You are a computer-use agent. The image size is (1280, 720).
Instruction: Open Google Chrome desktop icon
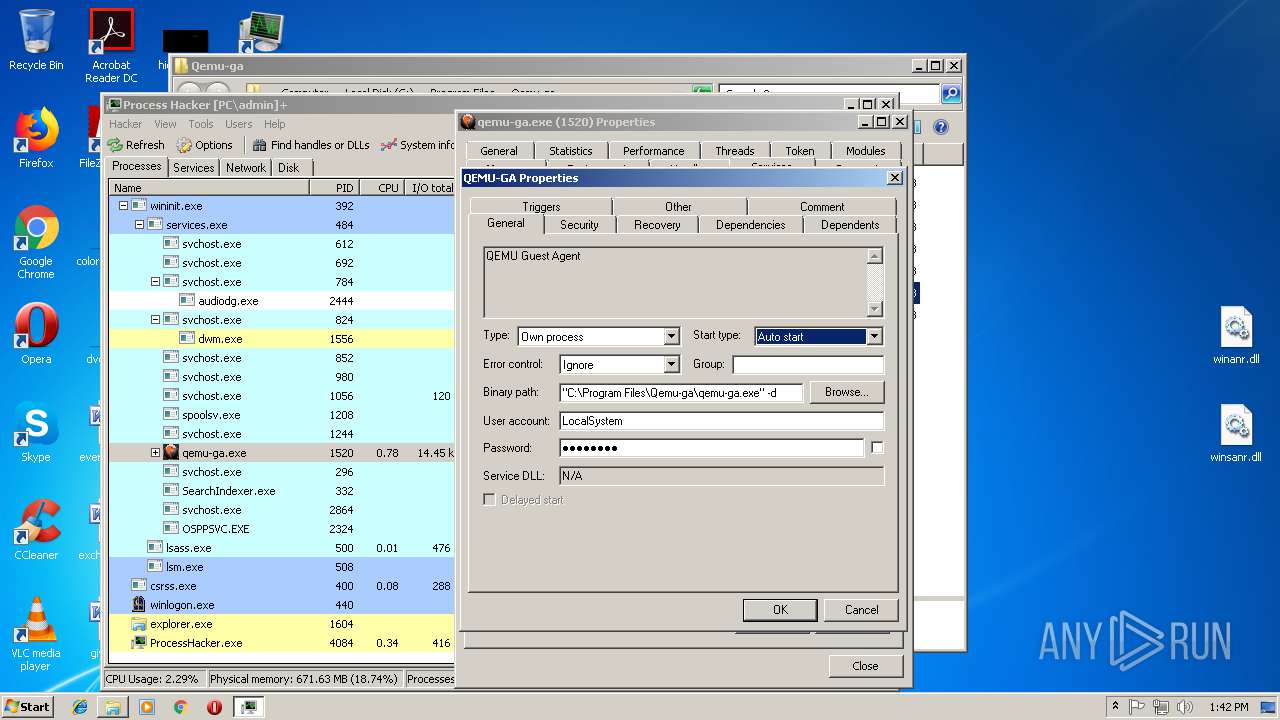tap(36, 243)
